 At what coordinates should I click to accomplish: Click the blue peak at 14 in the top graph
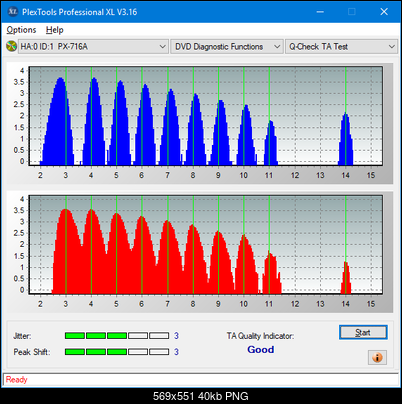click(346, 139)
